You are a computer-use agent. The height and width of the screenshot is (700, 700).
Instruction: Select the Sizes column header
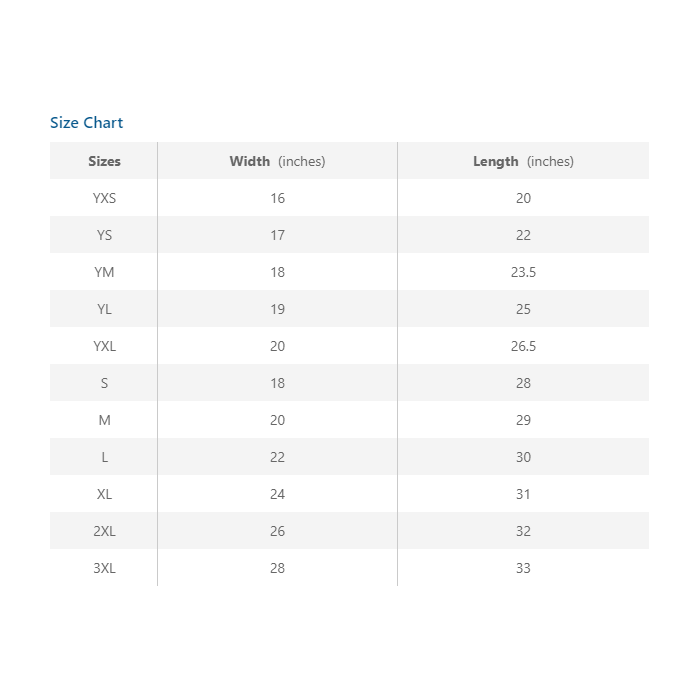coord(104,161)
